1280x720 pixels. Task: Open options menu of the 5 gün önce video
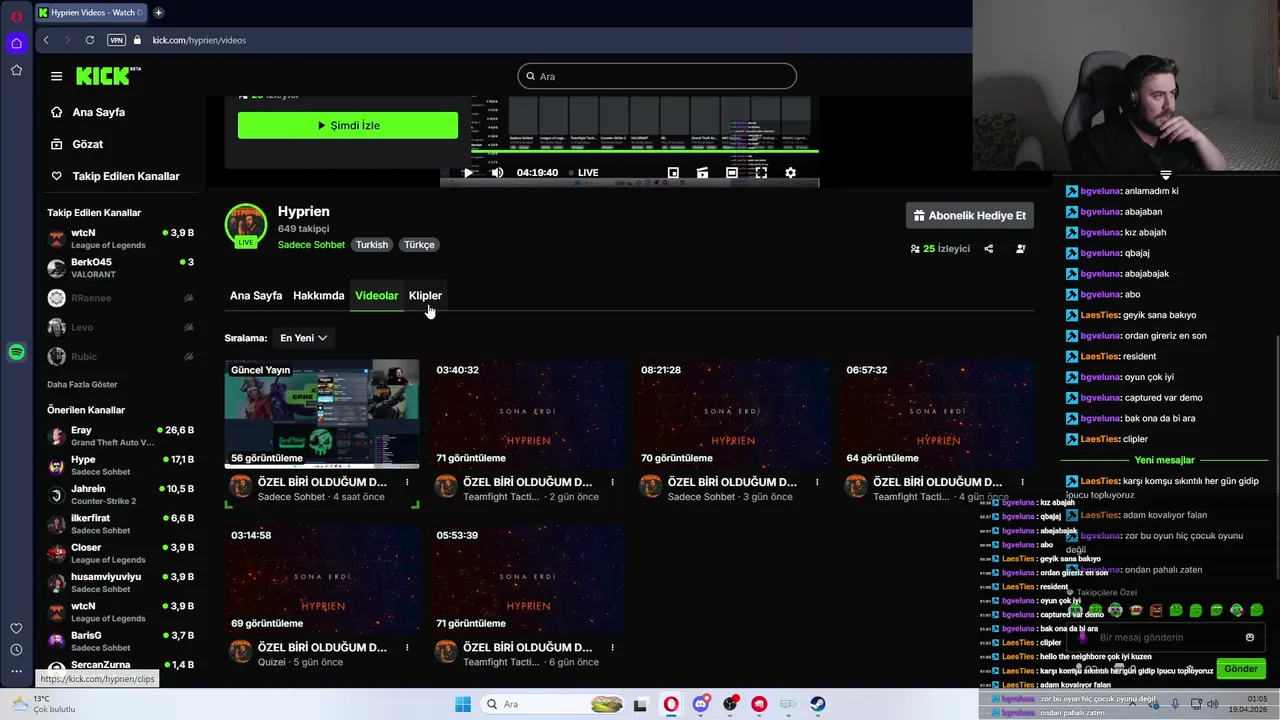(x=407, y=647)
